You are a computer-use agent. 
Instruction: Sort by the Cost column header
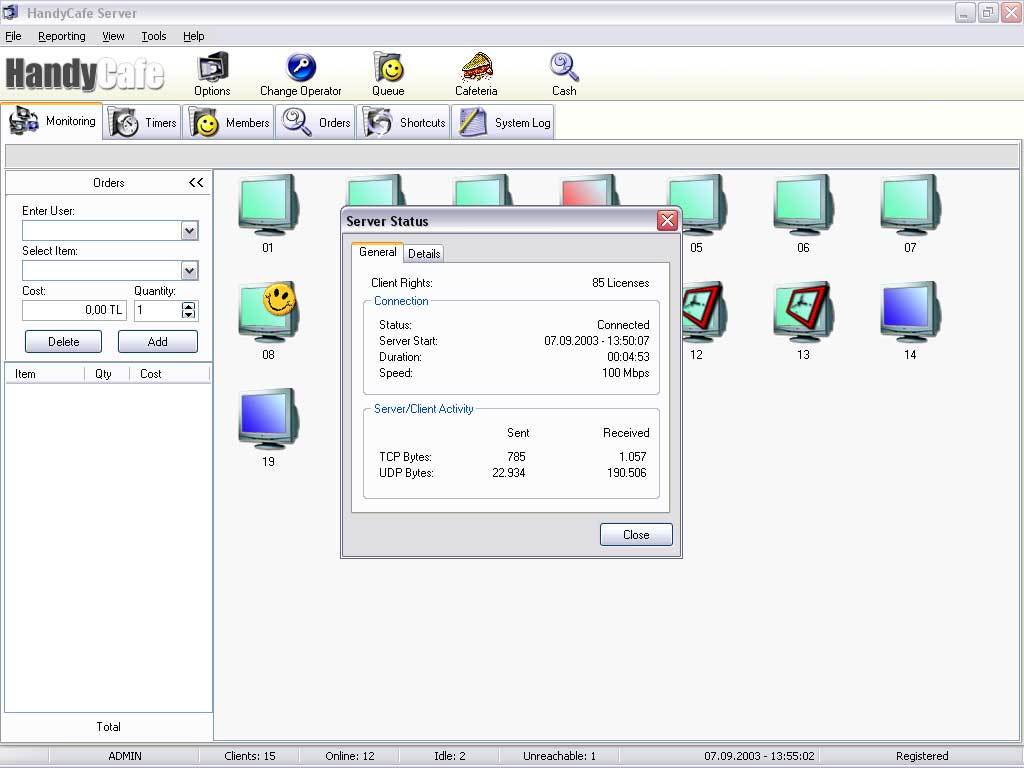170,374
